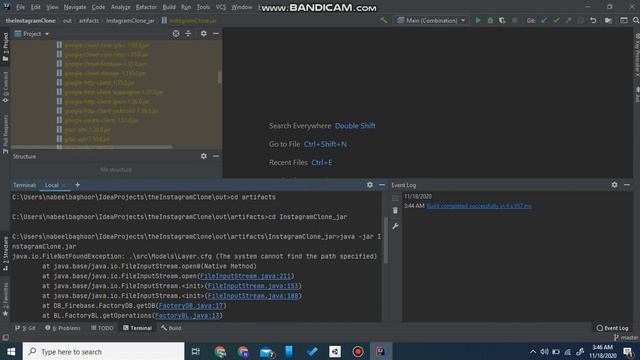
Task: Click Select Opened File locate icon in Project panel
Action: pos(176,34)
